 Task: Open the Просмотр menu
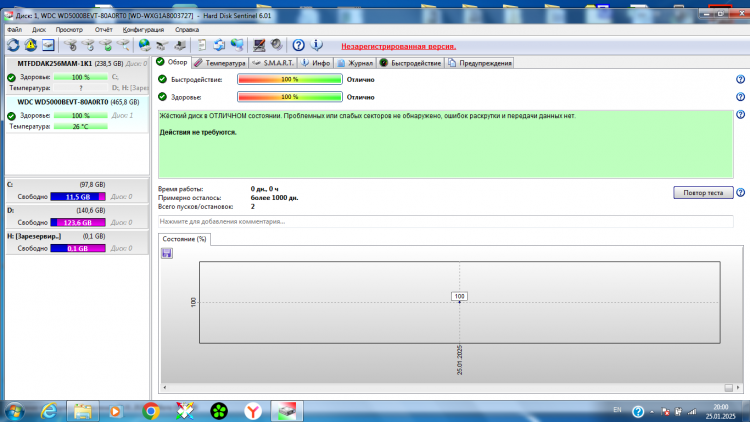click(69, 30)
